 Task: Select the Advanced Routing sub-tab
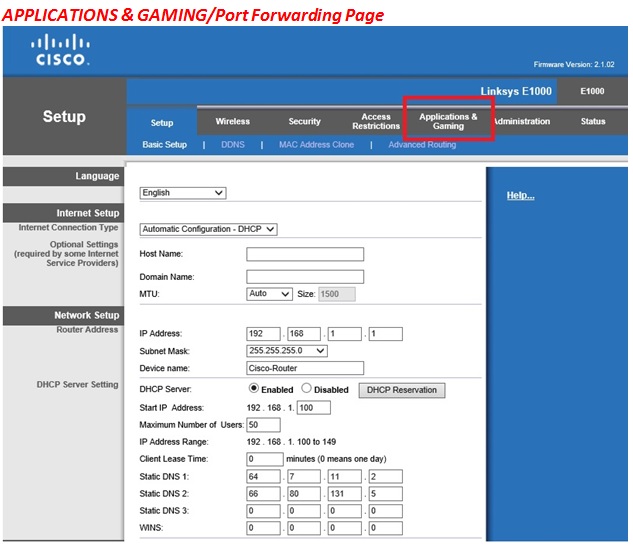point(422,145)
